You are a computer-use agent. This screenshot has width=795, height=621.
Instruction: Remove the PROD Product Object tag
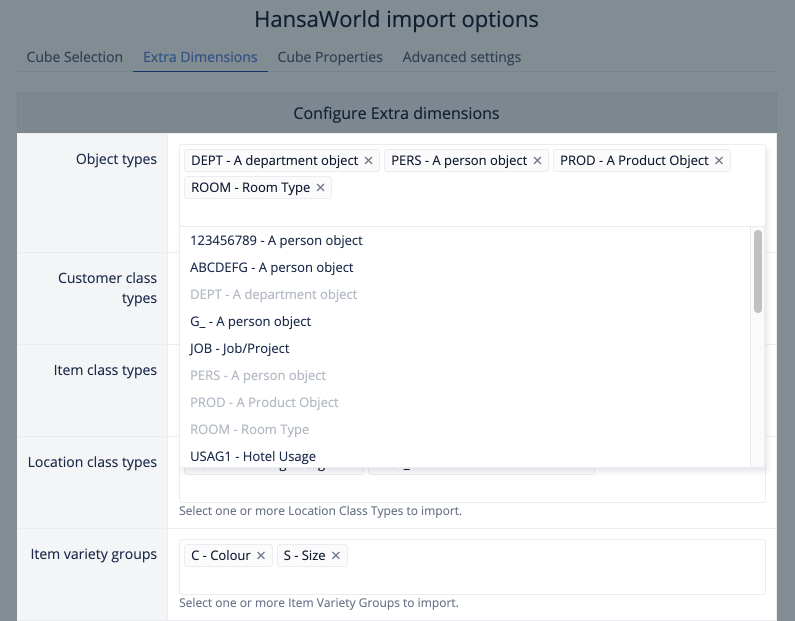coord(719,160)
